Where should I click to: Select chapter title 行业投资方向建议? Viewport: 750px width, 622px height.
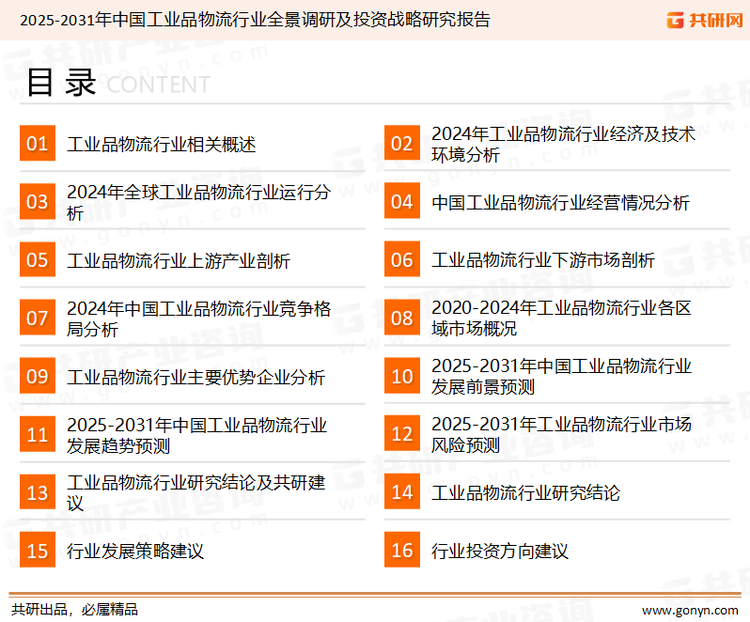(x=500, y=551)
